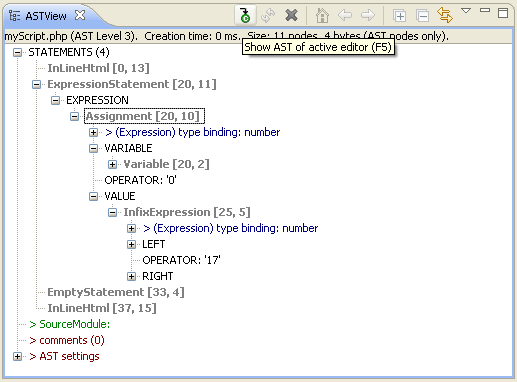This screenshot has height=382, width=517.
Task: Click the Forward arrow toolbar icon
Action: (368, 15)
